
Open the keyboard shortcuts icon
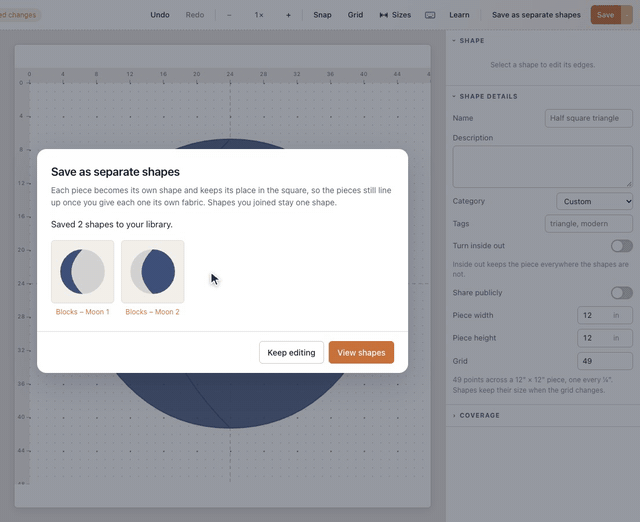point(430,15)
